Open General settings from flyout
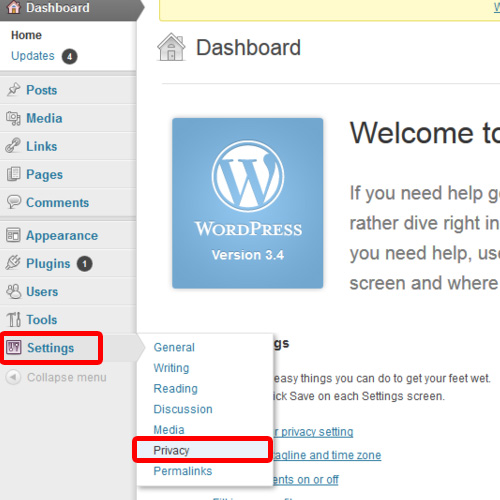The image size is (500, 500). point(174,347)
